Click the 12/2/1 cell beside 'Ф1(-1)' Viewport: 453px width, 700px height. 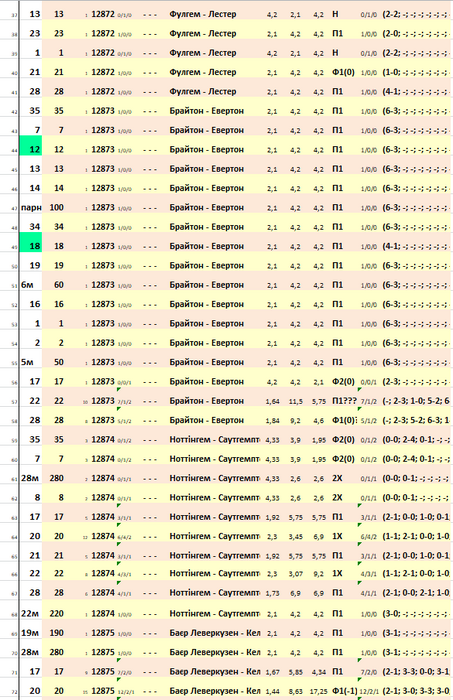click(x=369, y=692)
